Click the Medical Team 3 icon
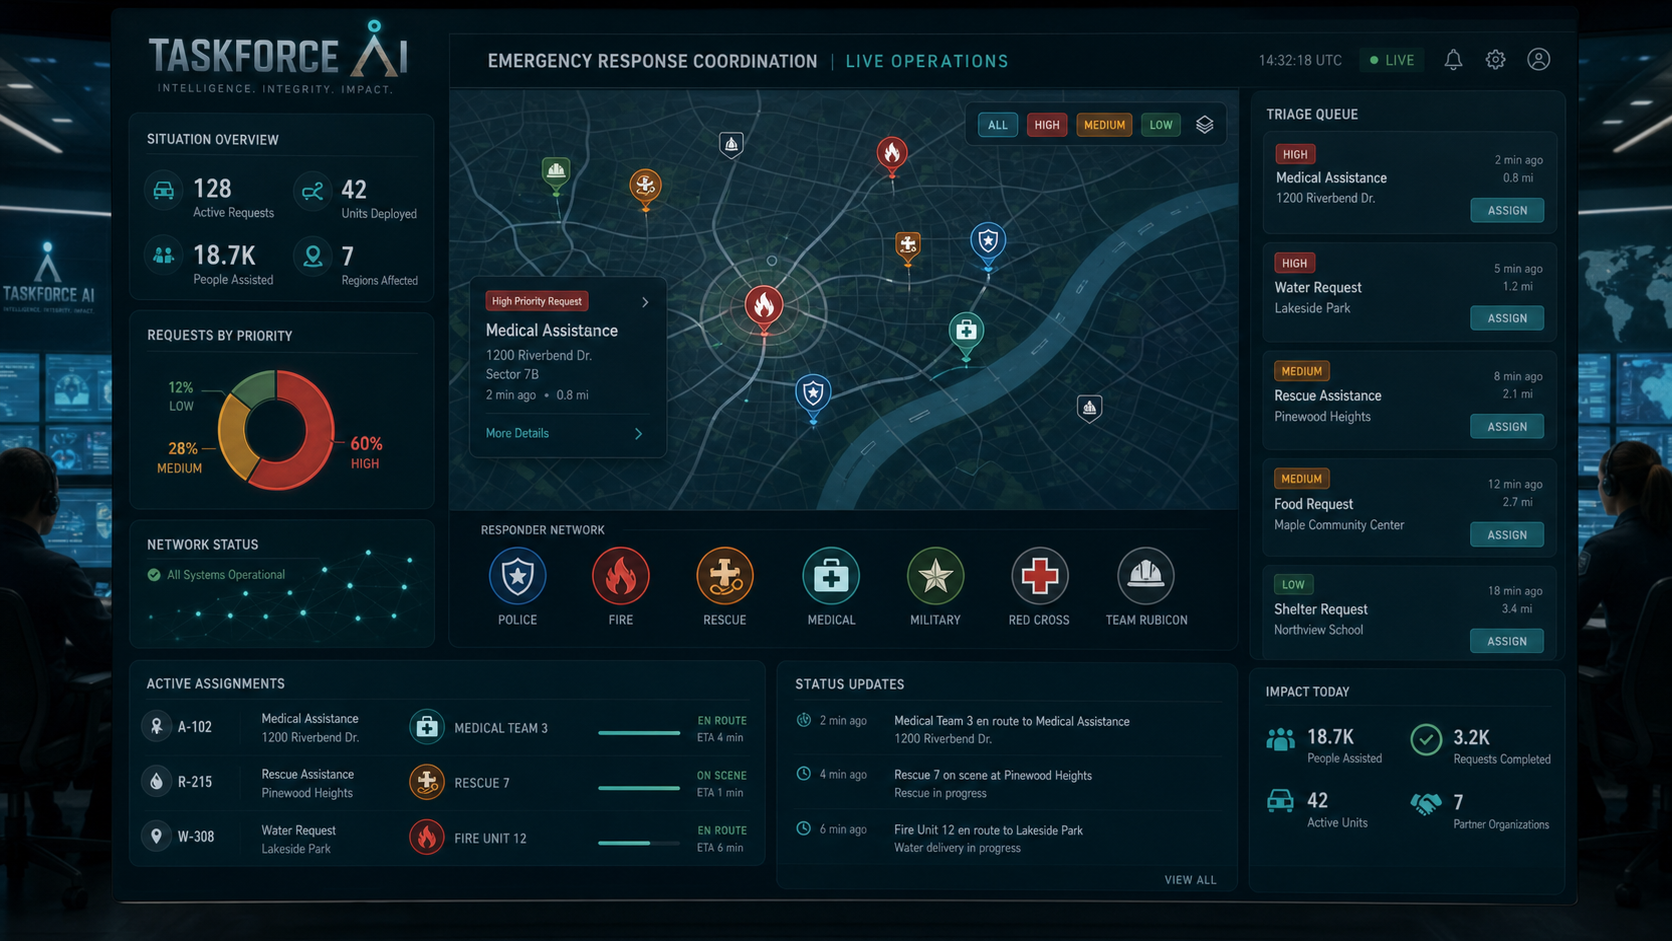 click(x=427, y=727)
